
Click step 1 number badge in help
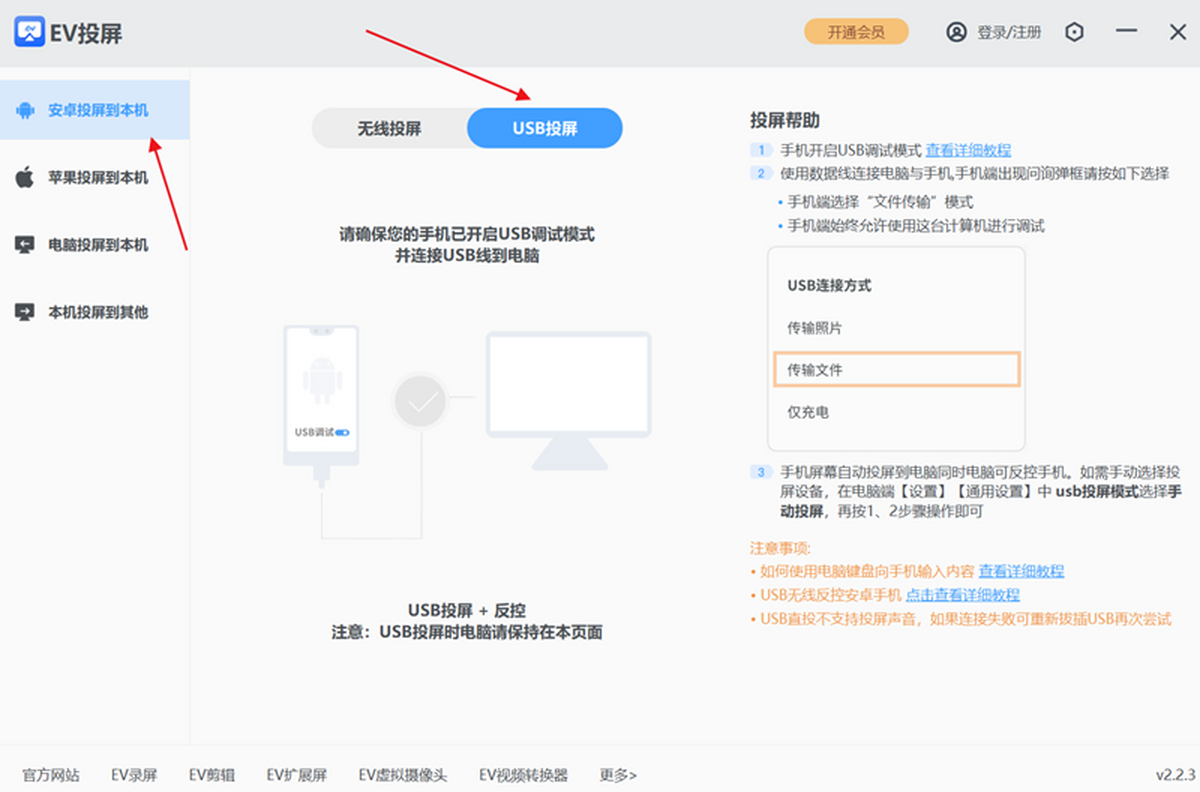(x=762, y=150)
